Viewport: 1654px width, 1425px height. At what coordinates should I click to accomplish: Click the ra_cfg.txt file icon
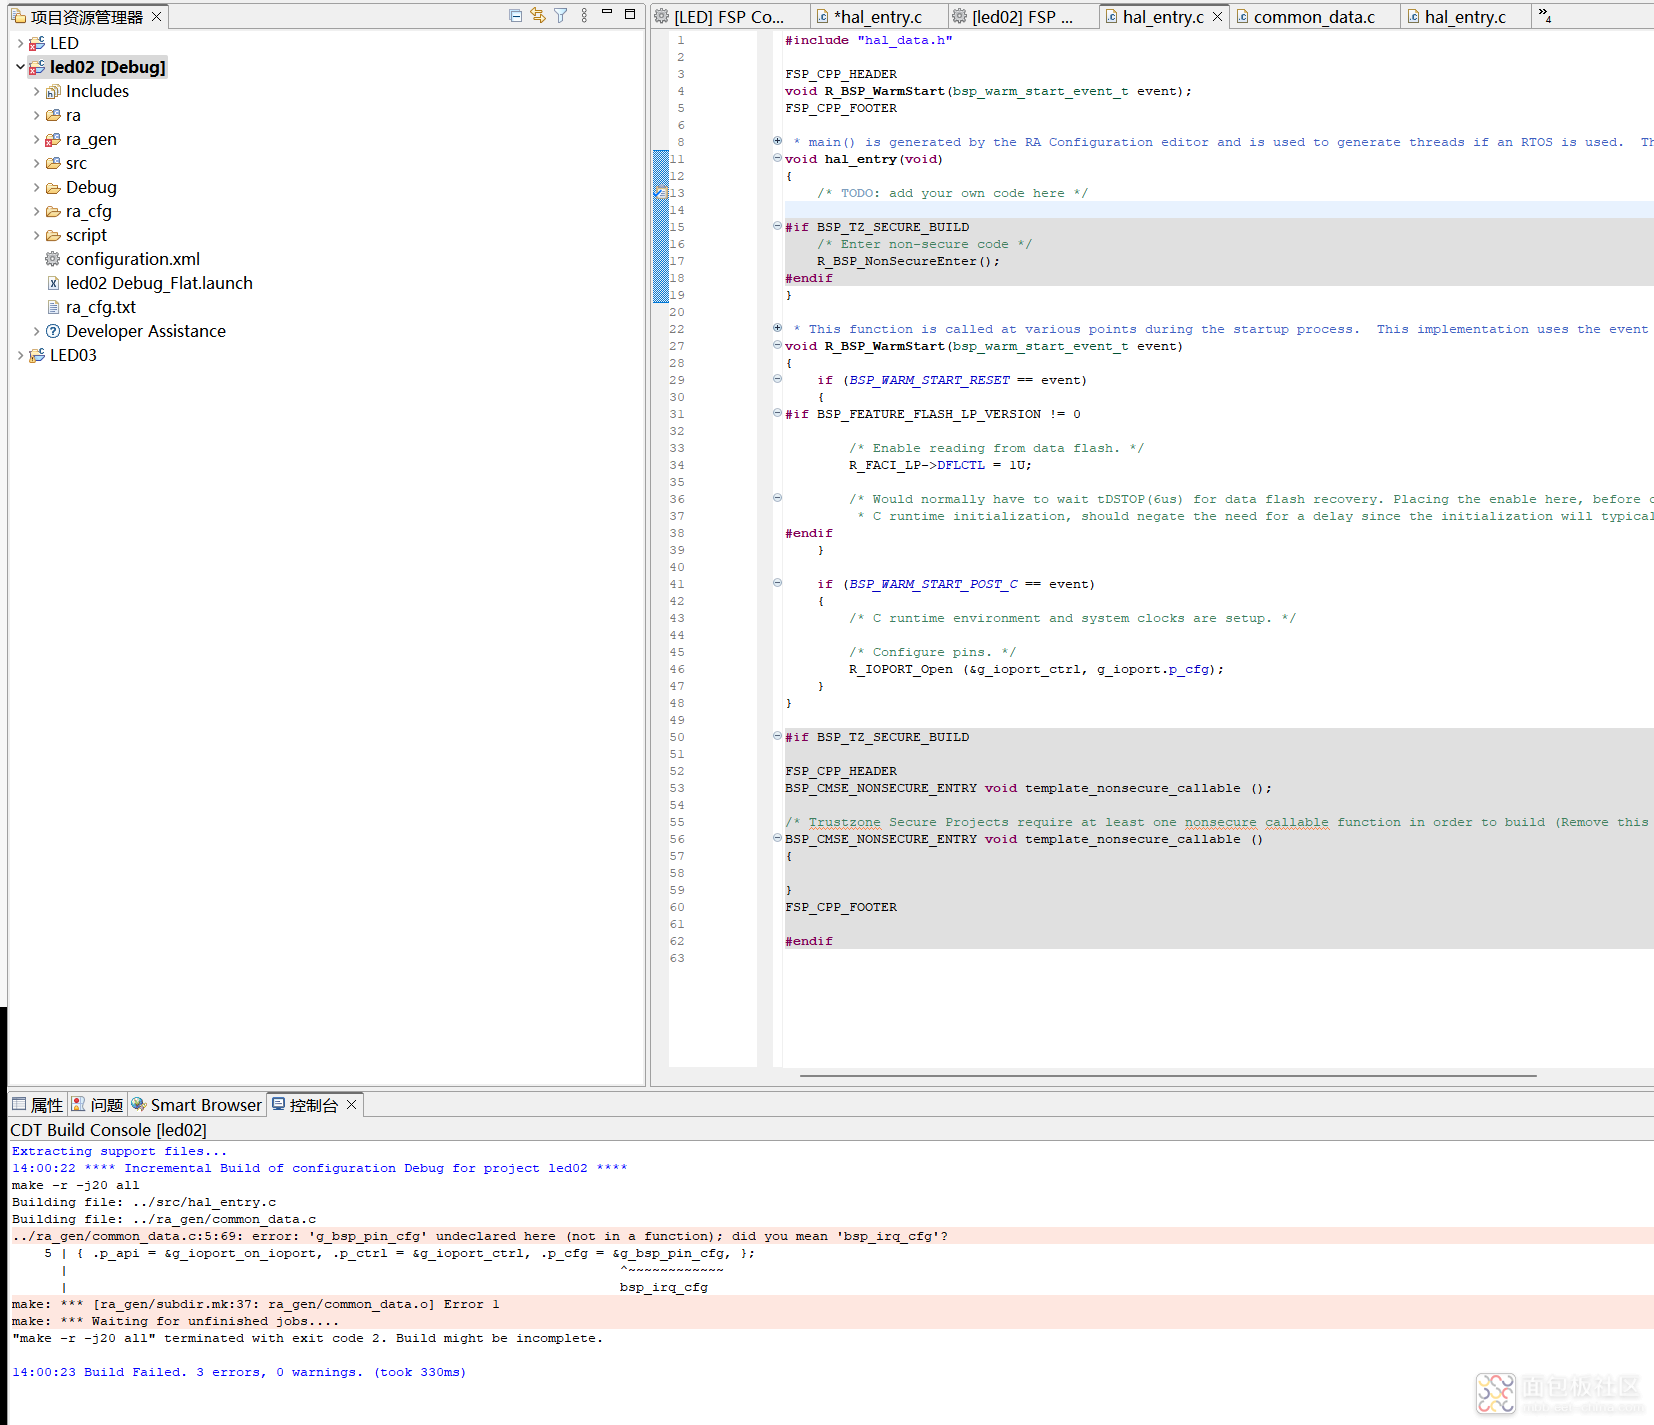53,307
